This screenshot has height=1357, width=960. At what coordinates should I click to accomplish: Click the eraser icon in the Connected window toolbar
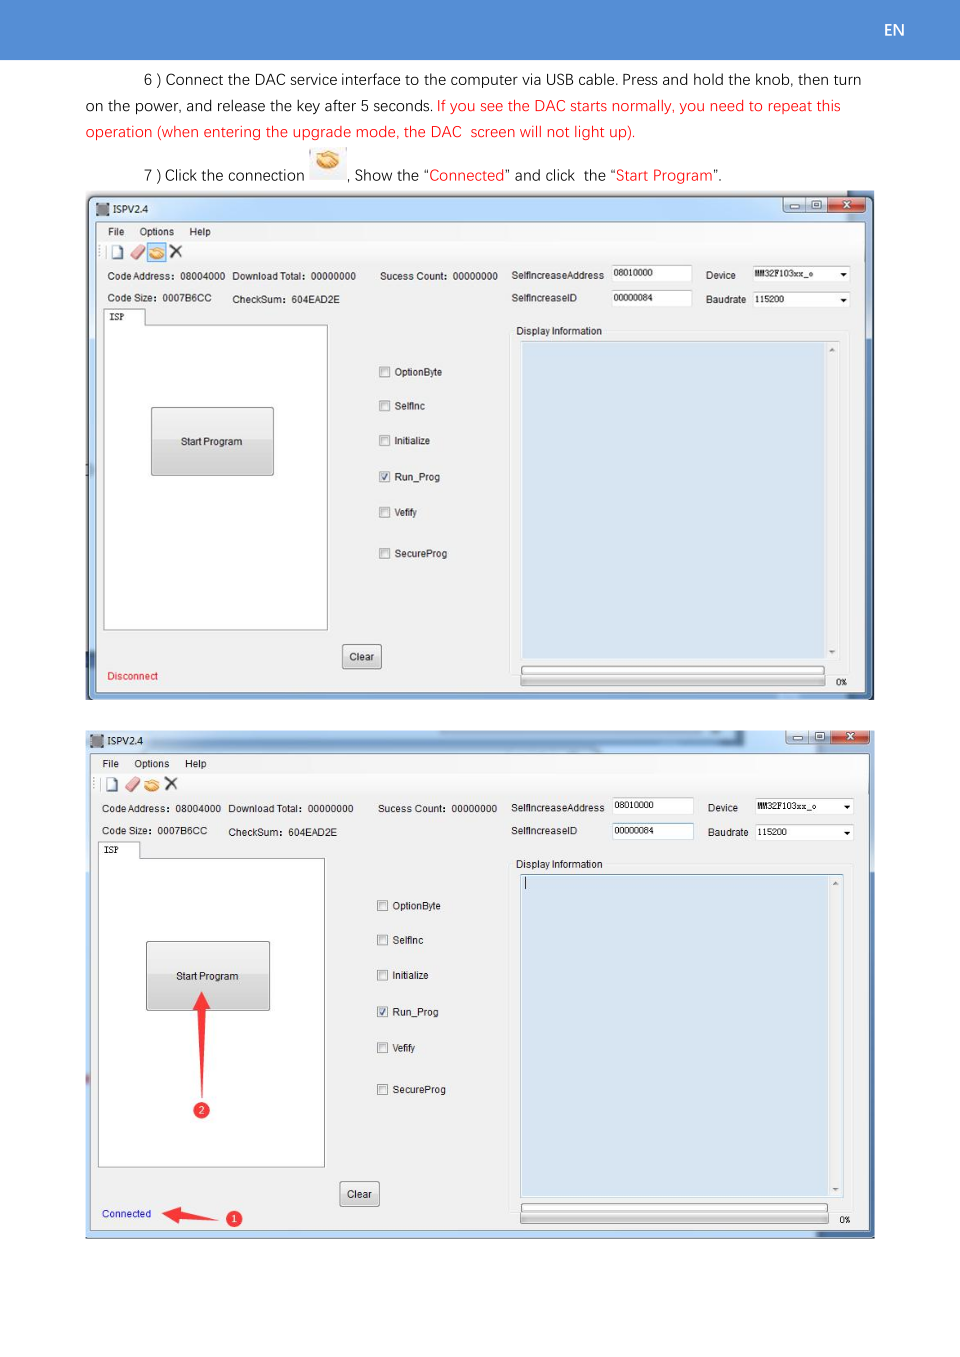coord(132,784)
